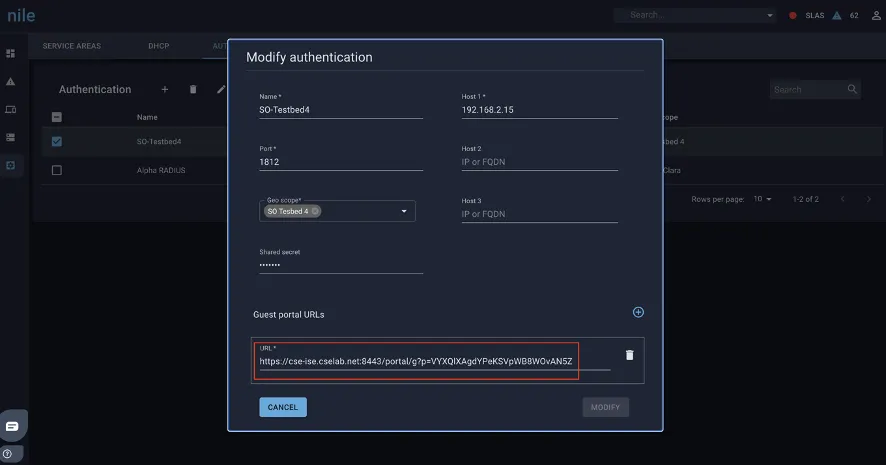Open the help question mark icon
Viewport: 886px width, 466px height.
pyautogui.click(x=7, y=454)
